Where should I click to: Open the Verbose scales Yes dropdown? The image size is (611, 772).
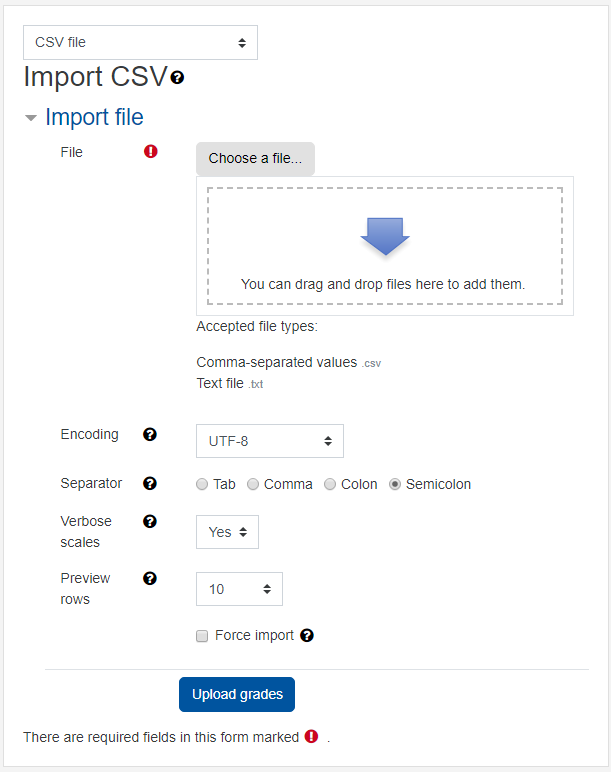[x=227, y=532]
